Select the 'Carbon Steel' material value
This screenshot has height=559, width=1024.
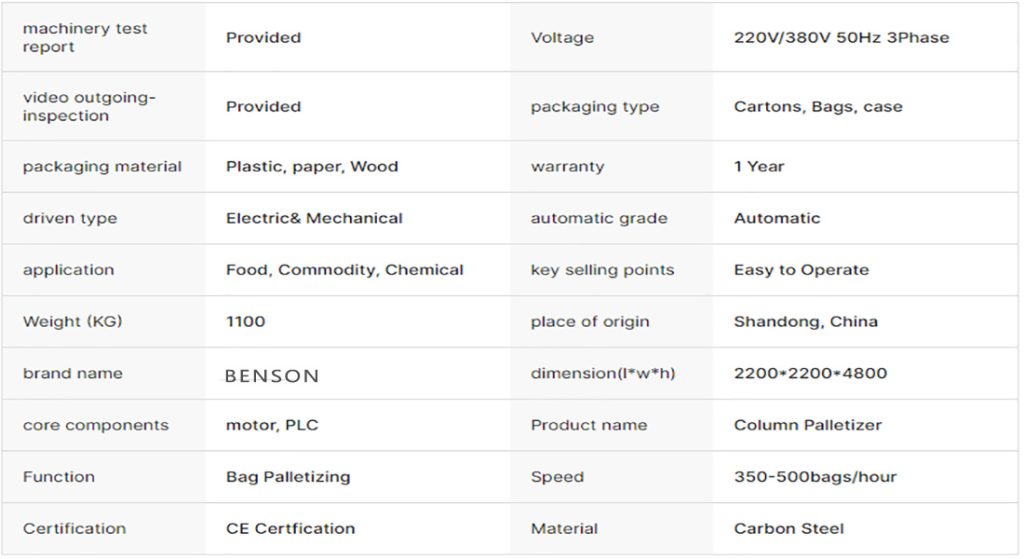(789, 528)
